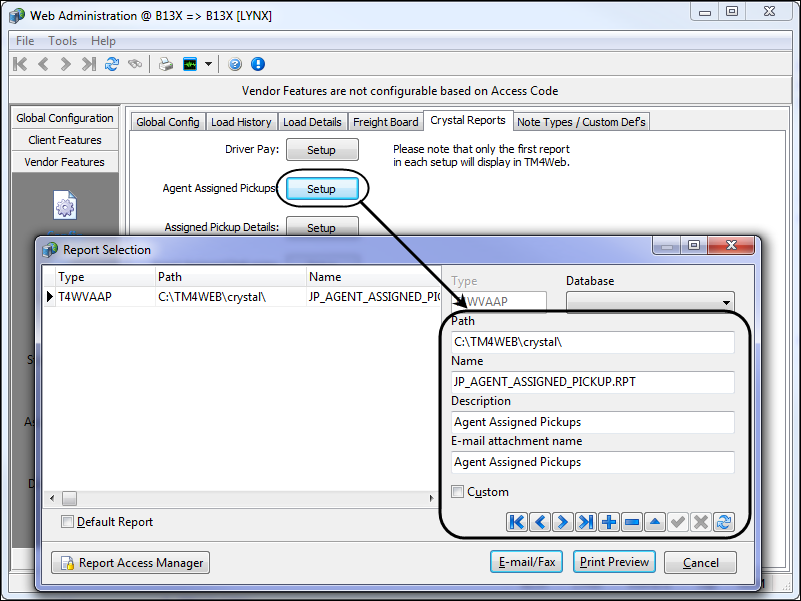Click Setup button for Driver Pay
801x601 pixels.
322,150
